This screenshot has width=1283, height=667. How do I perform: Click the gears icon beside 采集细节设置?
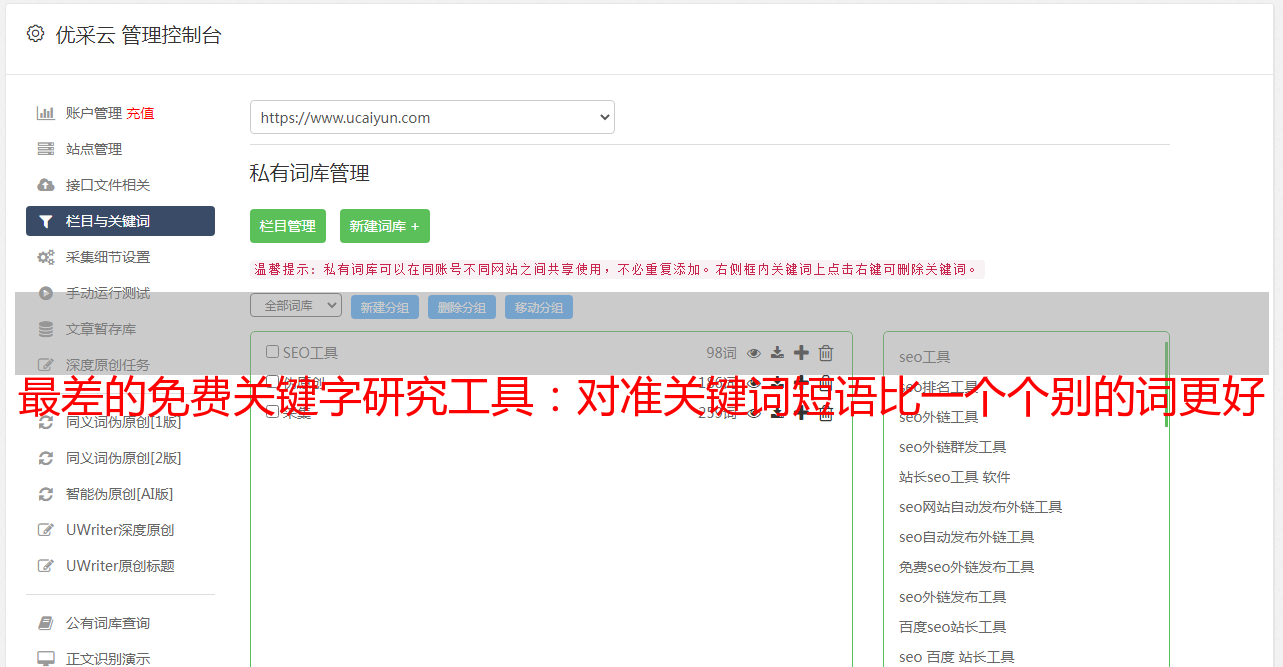[x=45, y=257]
